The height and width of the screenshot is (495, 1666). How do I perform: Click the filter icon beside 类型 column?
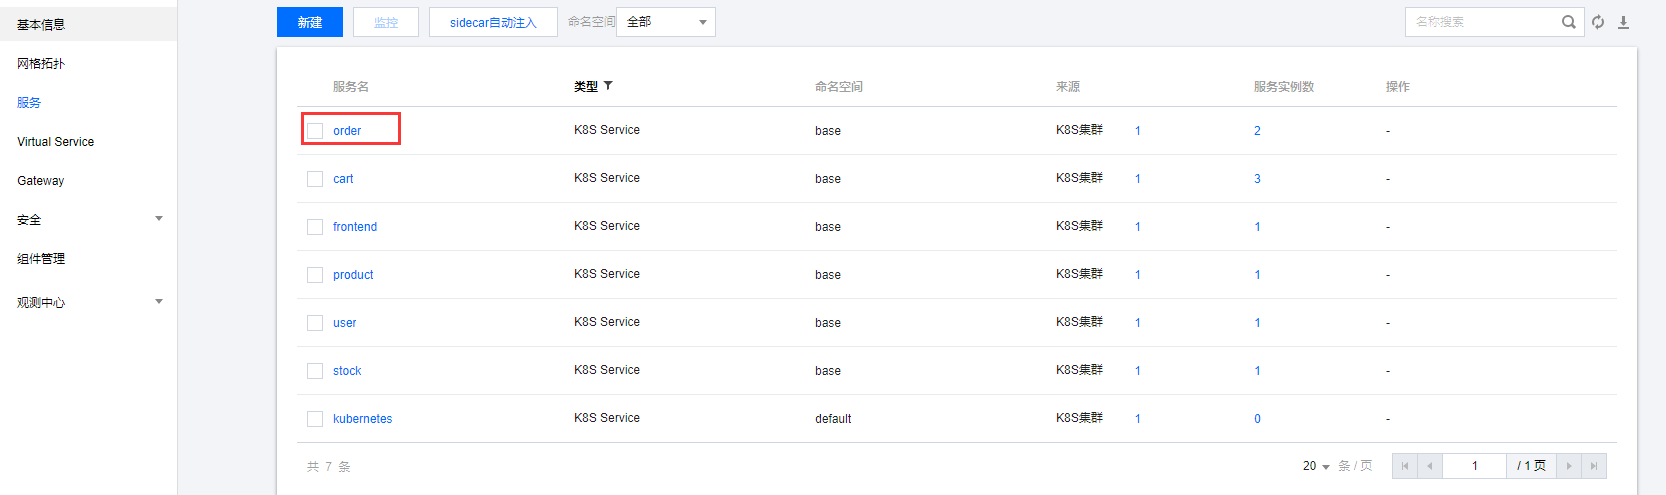click(608, 86)
